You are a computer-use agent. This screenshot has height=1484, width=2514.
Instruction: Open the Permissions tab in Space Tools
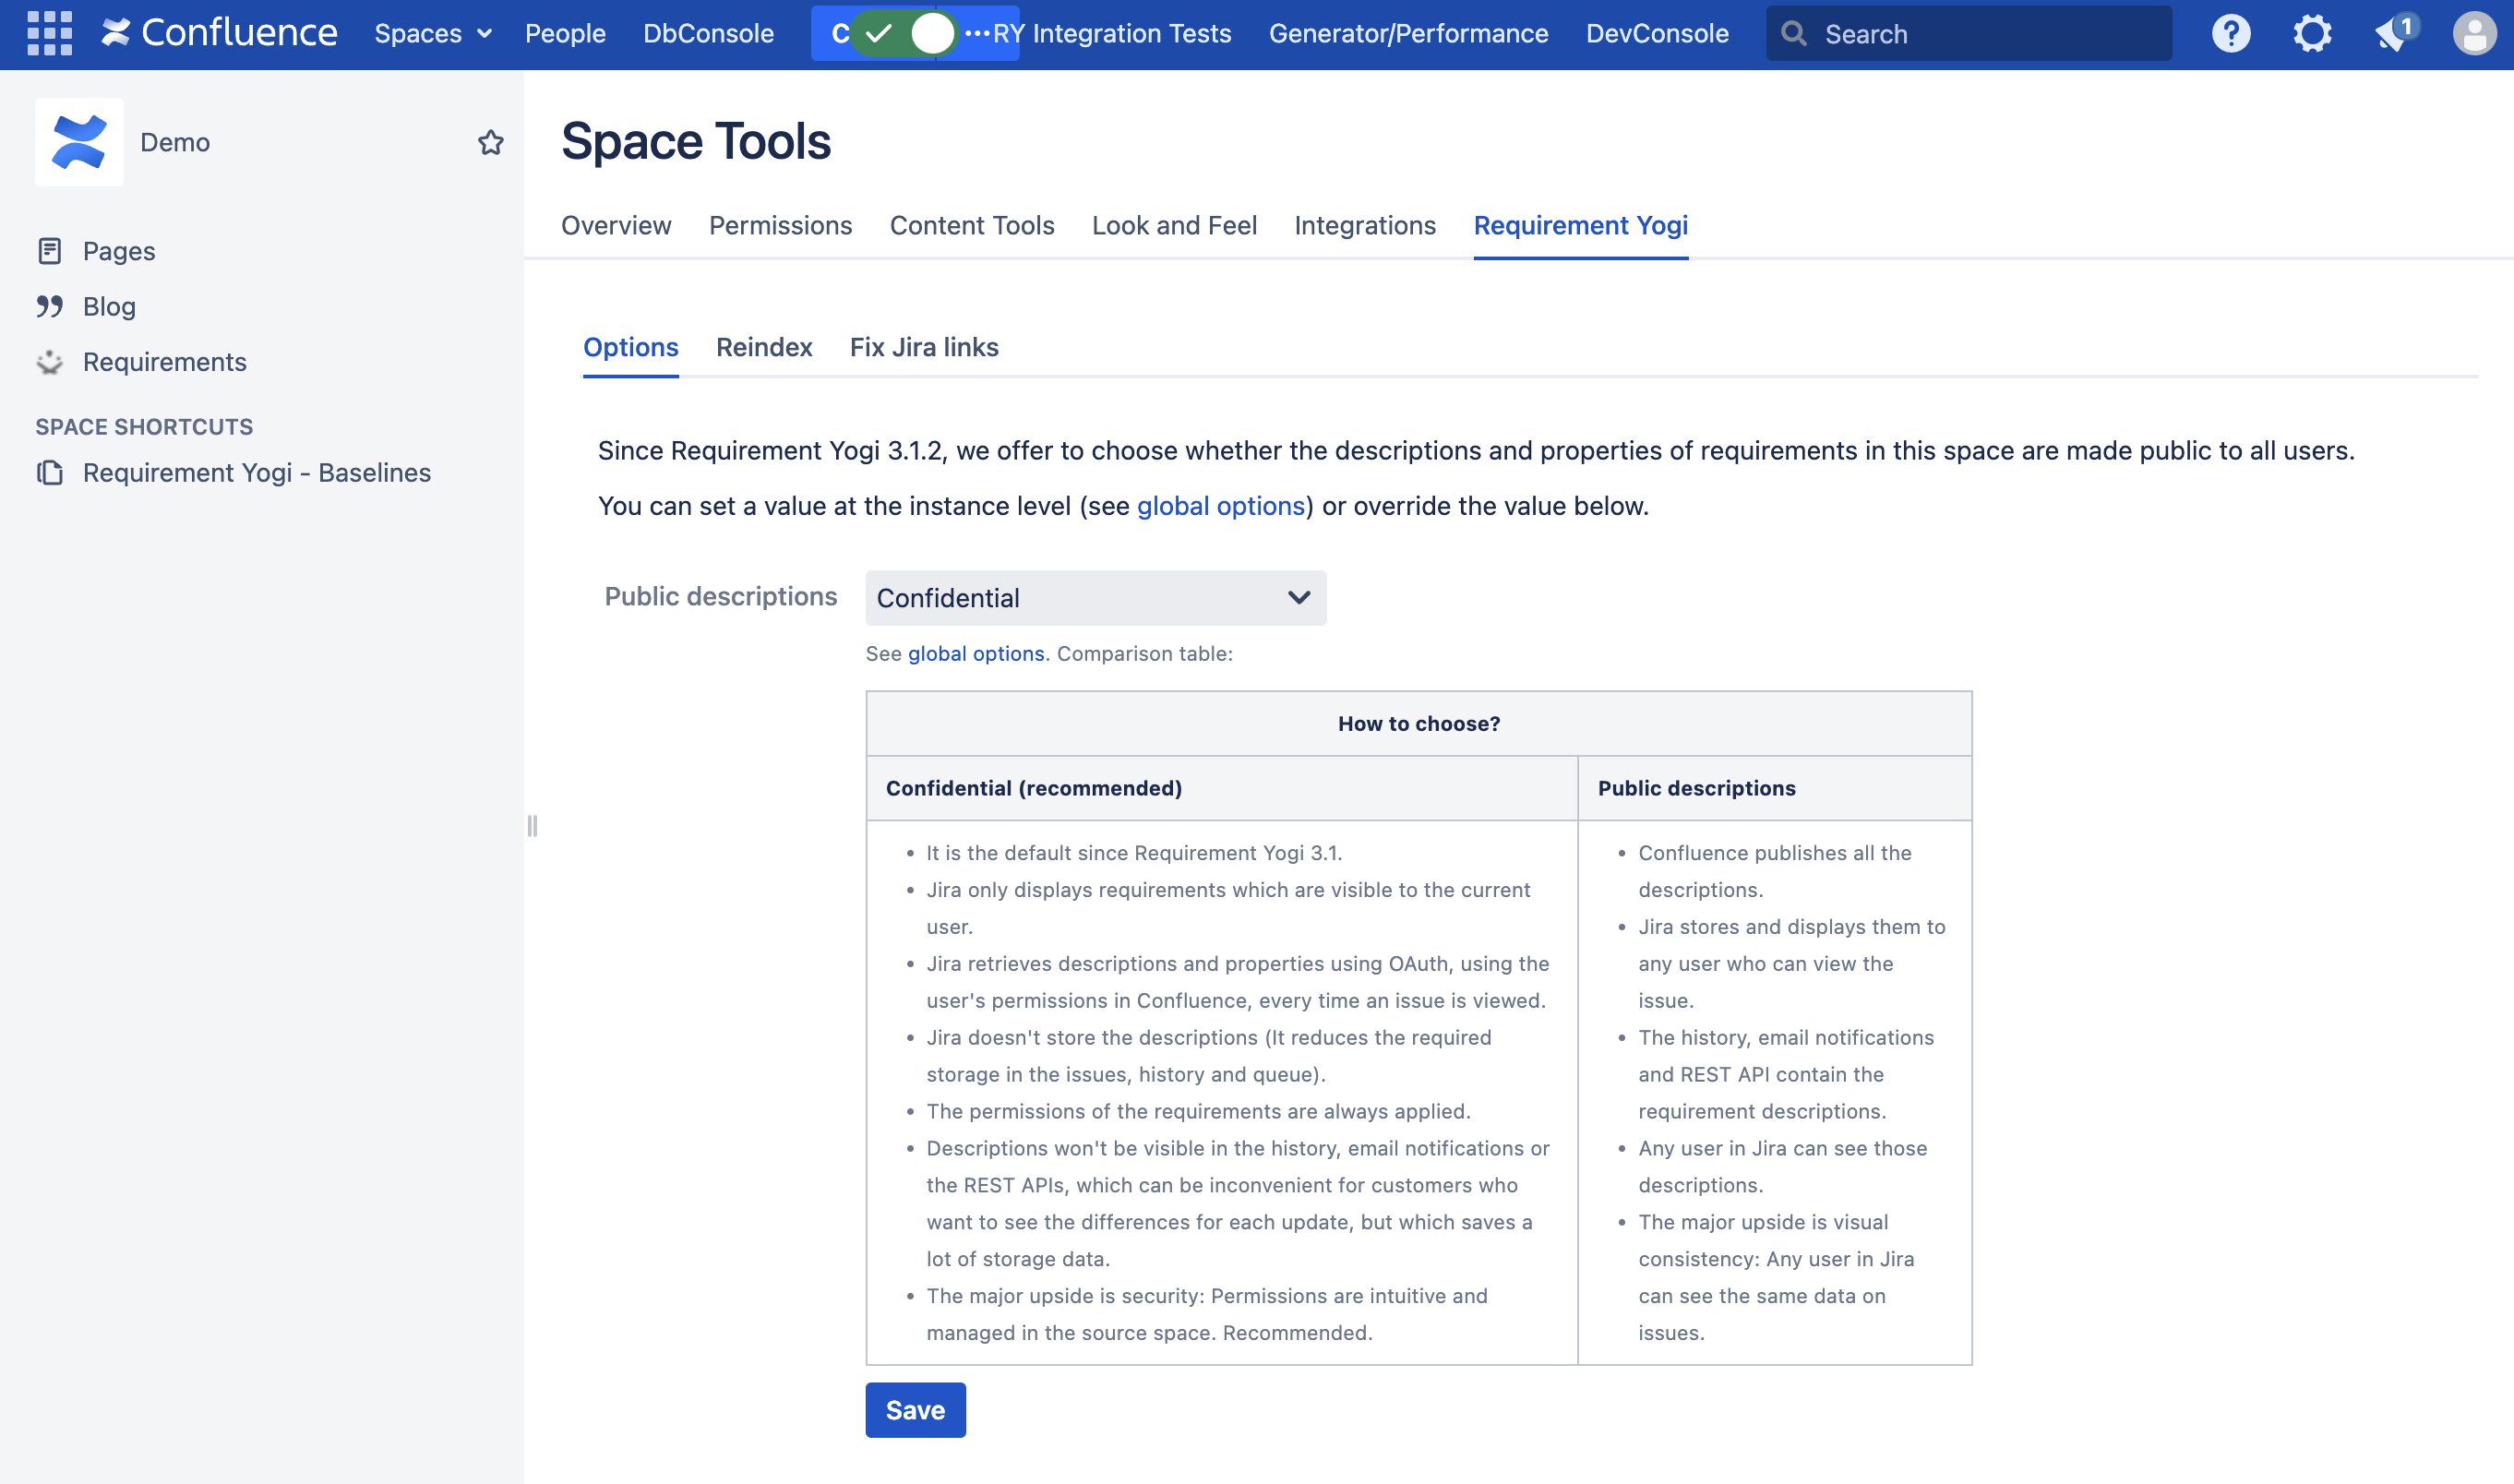(x=780, y=225)
